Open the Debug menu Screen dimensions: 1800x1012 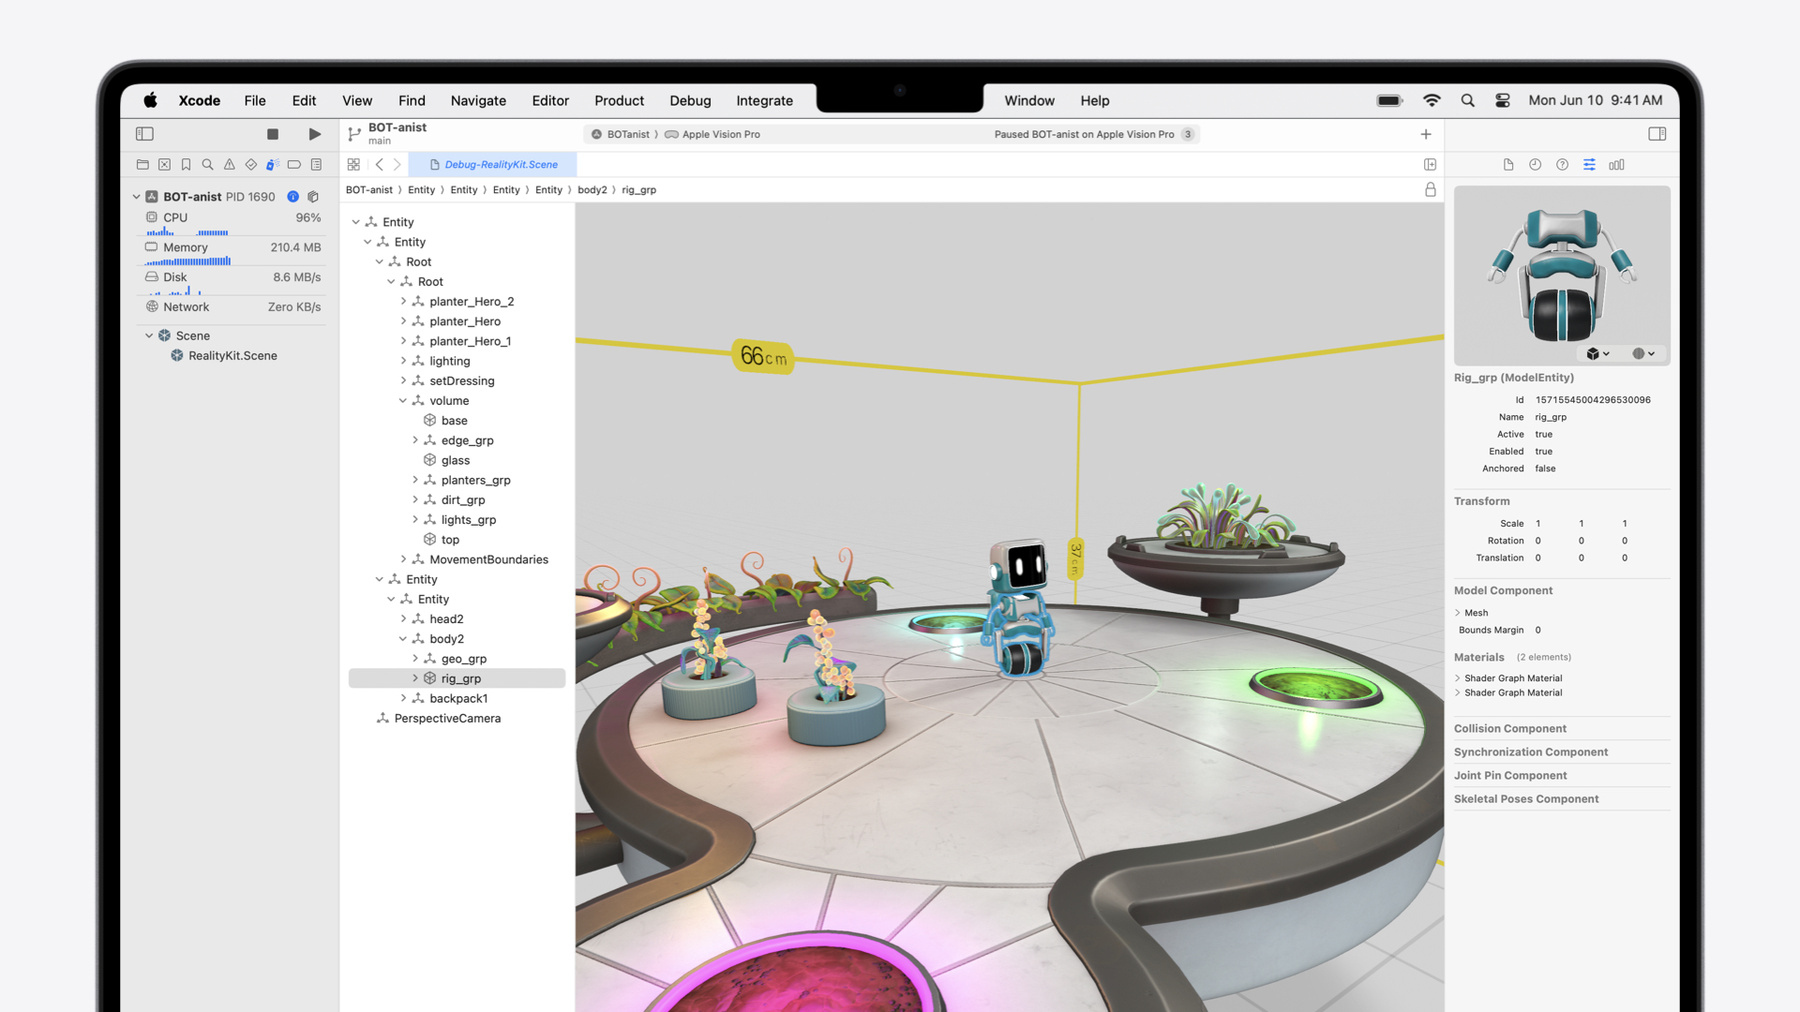click(690, 101)
